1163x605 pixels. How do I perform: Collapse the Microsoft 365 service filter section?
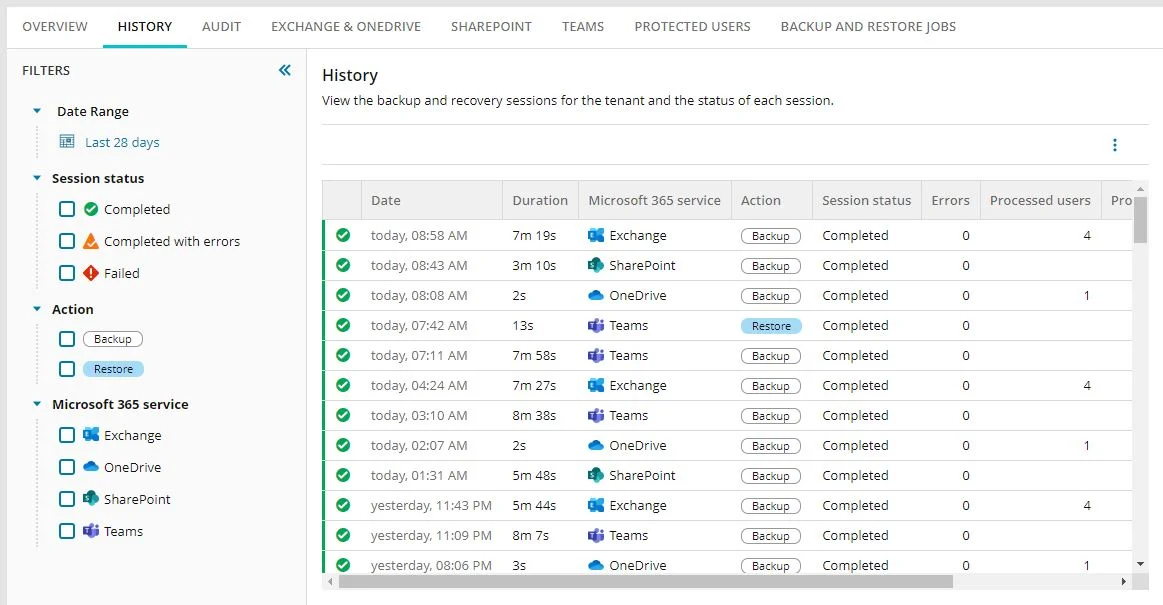pyautogui.click(x=37, y=404)
